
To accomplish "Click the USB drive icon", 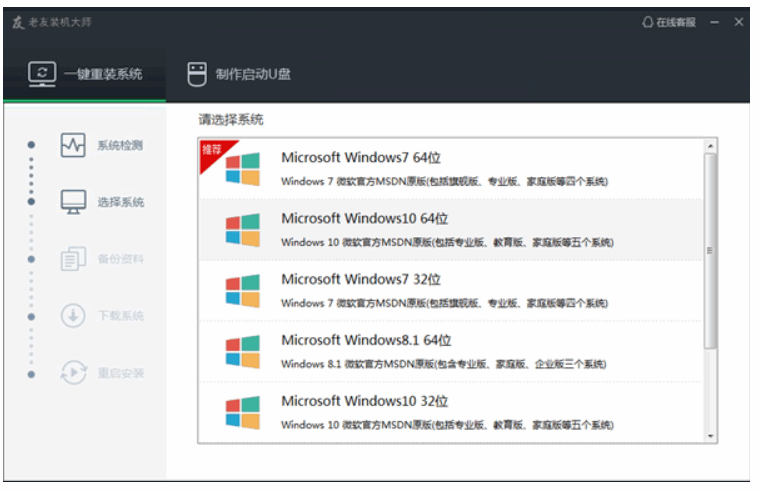I will 197,74.
